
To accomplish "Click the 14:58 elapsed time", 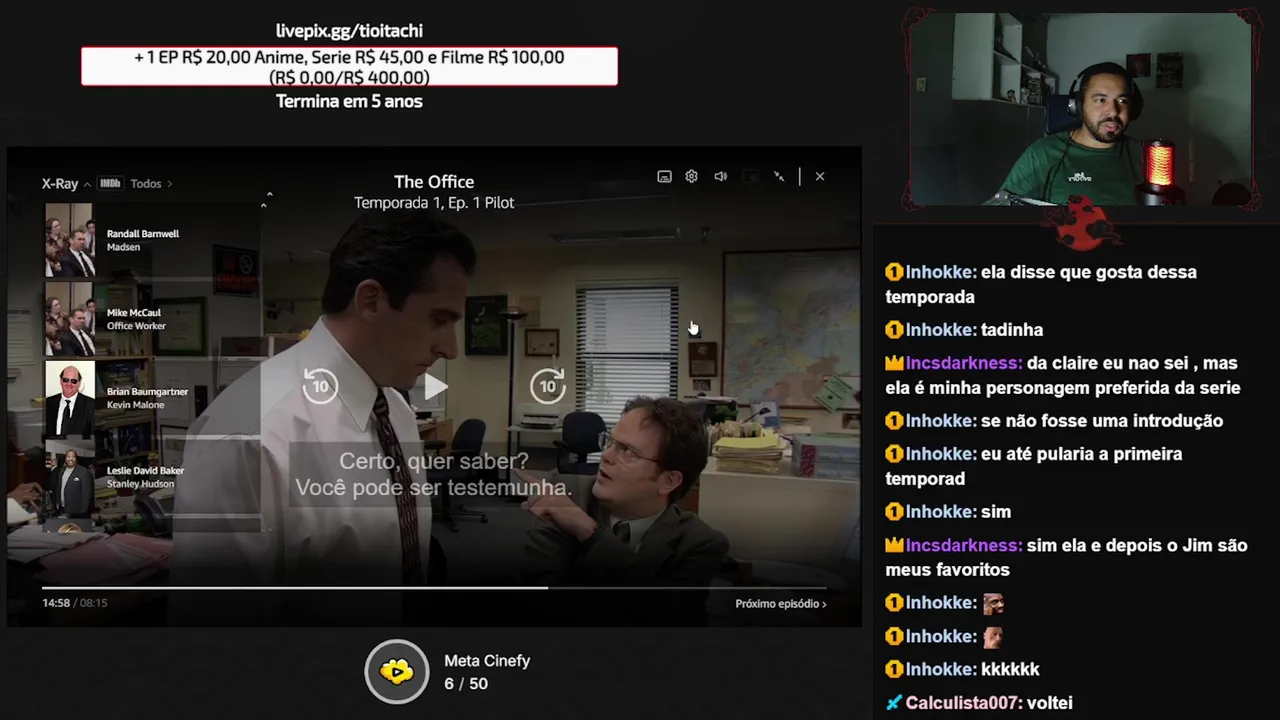I will pos(56,603).
